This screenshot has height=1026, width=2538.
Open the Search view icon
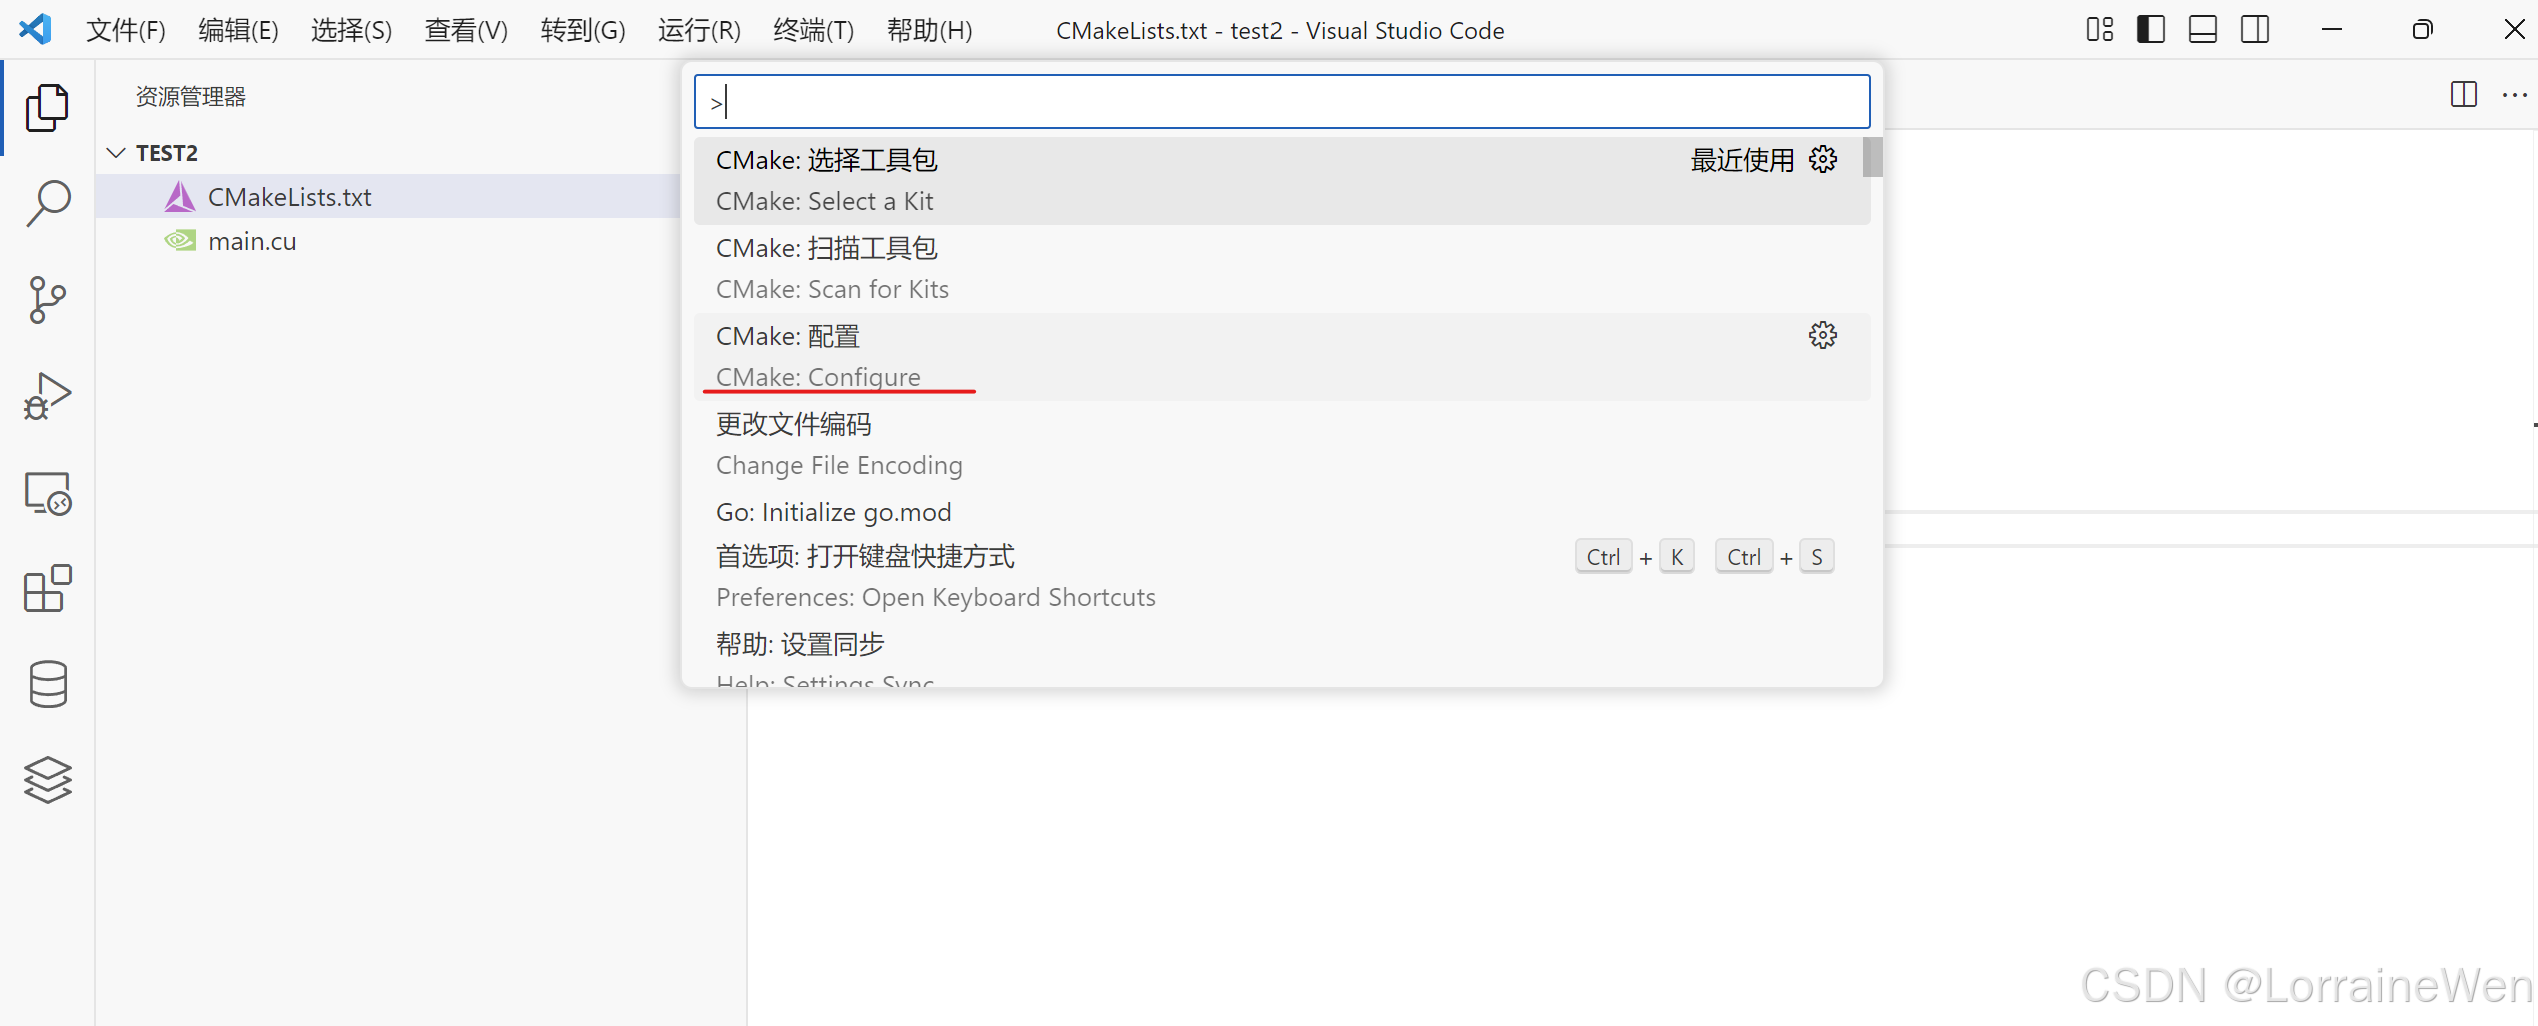tap(47, 203)
